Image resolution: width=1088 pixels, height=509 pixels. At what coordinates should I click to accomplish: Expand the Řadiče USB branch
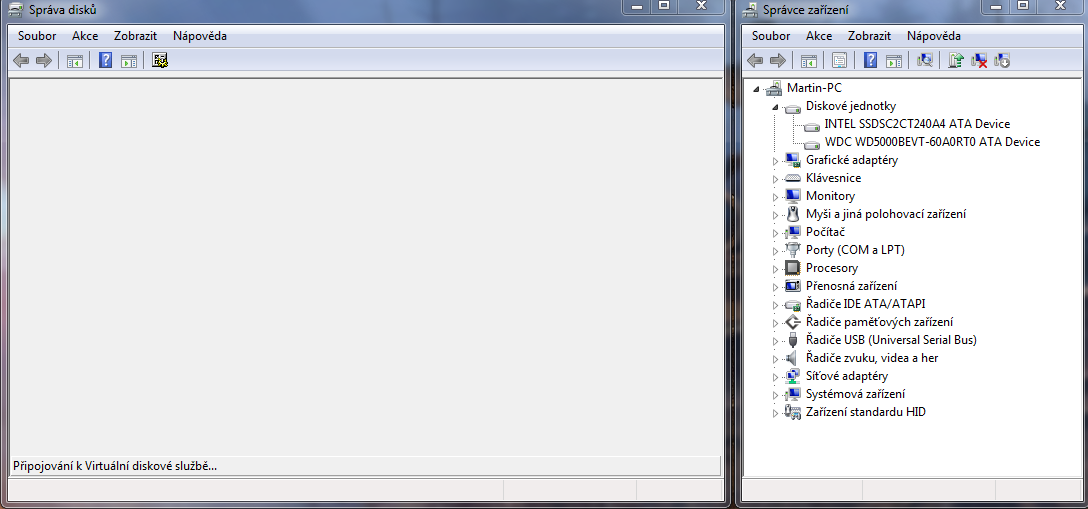coord(776,340)
